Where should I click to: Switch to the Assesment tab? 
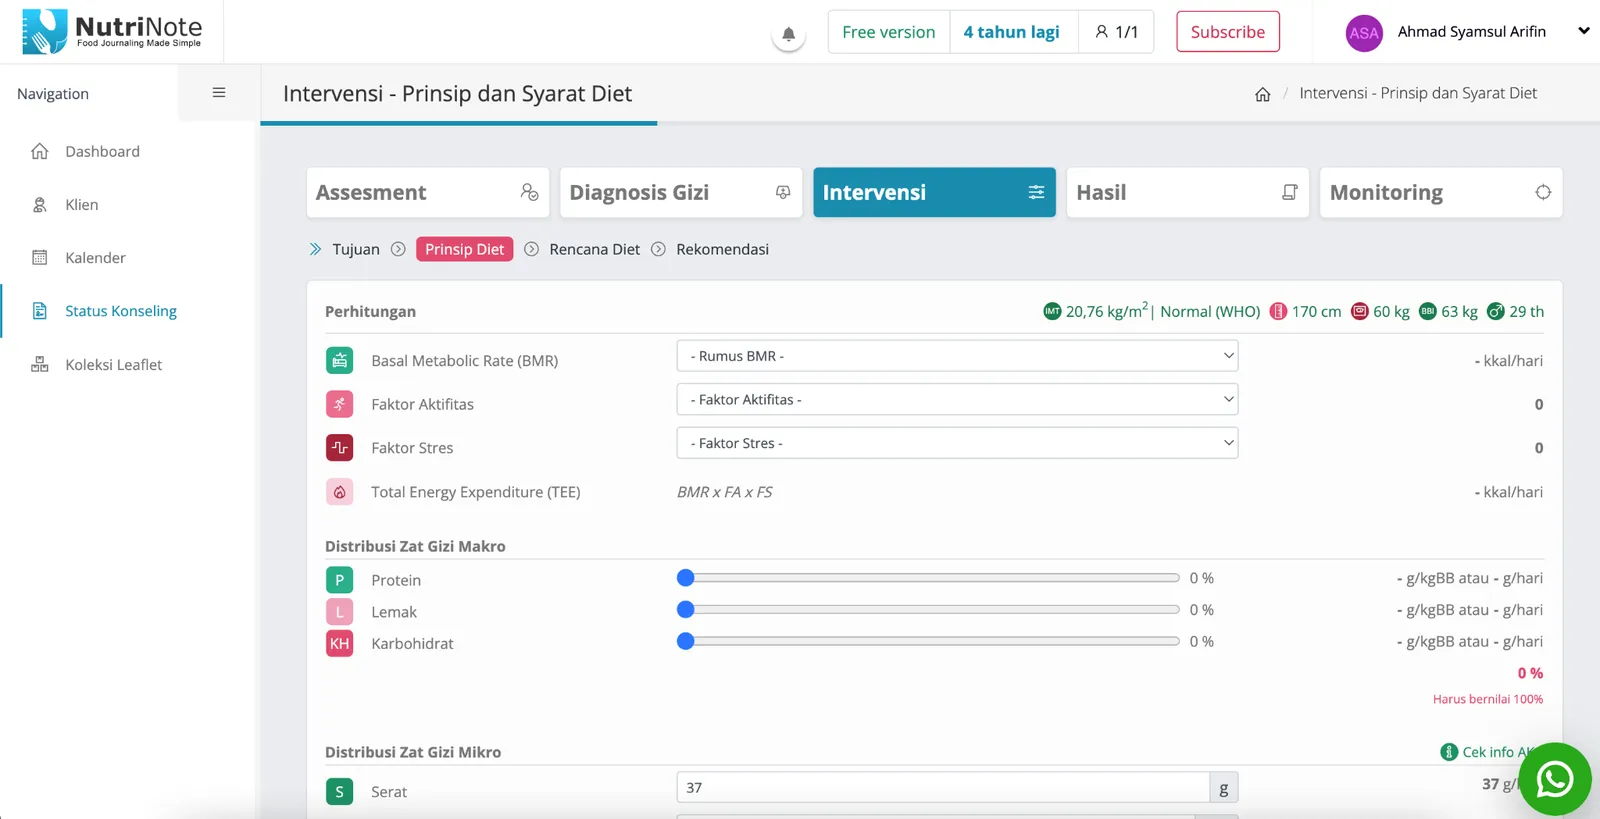[x=428, y=192]
